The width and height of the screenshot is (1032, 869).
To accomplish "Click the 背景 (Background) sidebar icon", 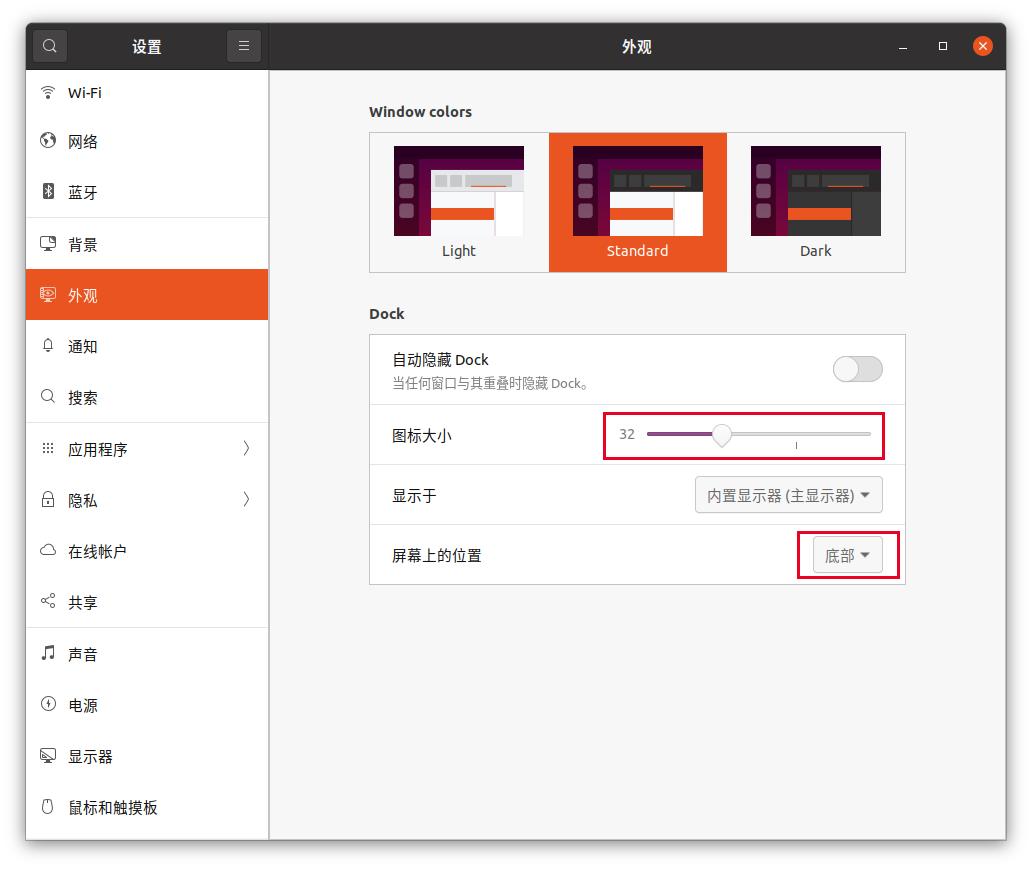I will 48,243.
